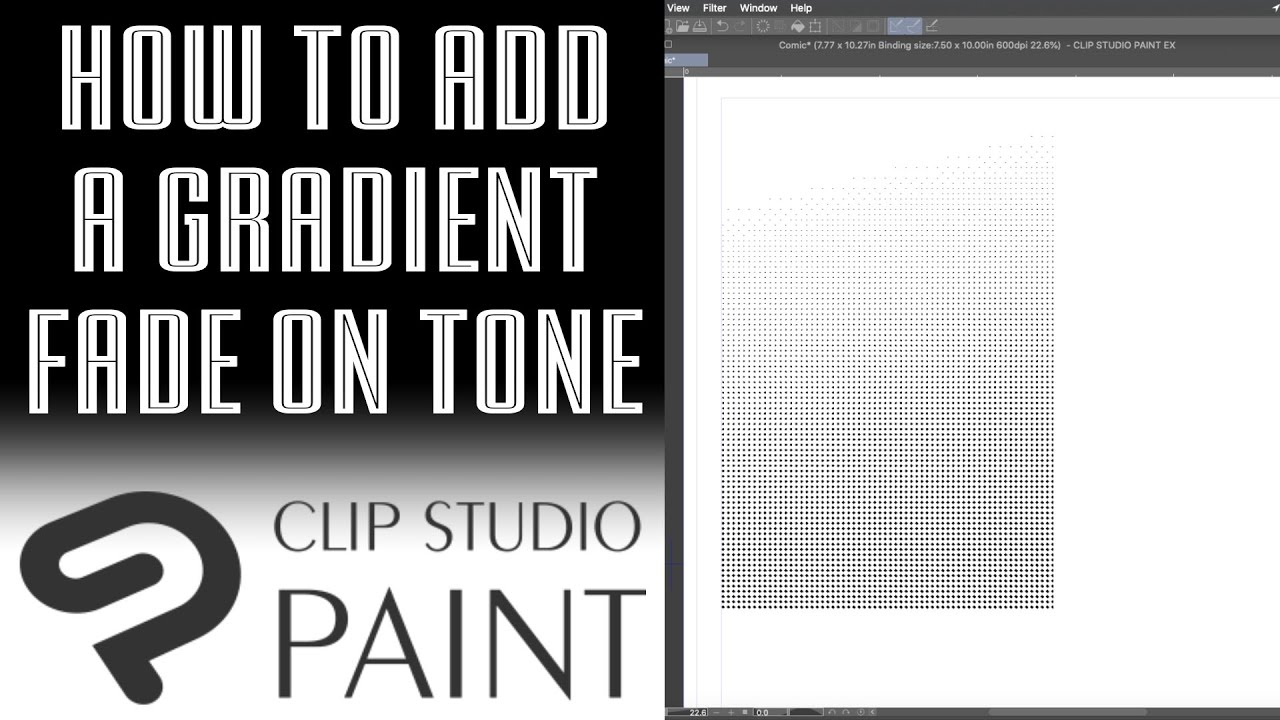Click the zoom percentage field 22.6
The width and height of the screenshot is (1280, 720).
pyautogui.click(x=687, y=712)
